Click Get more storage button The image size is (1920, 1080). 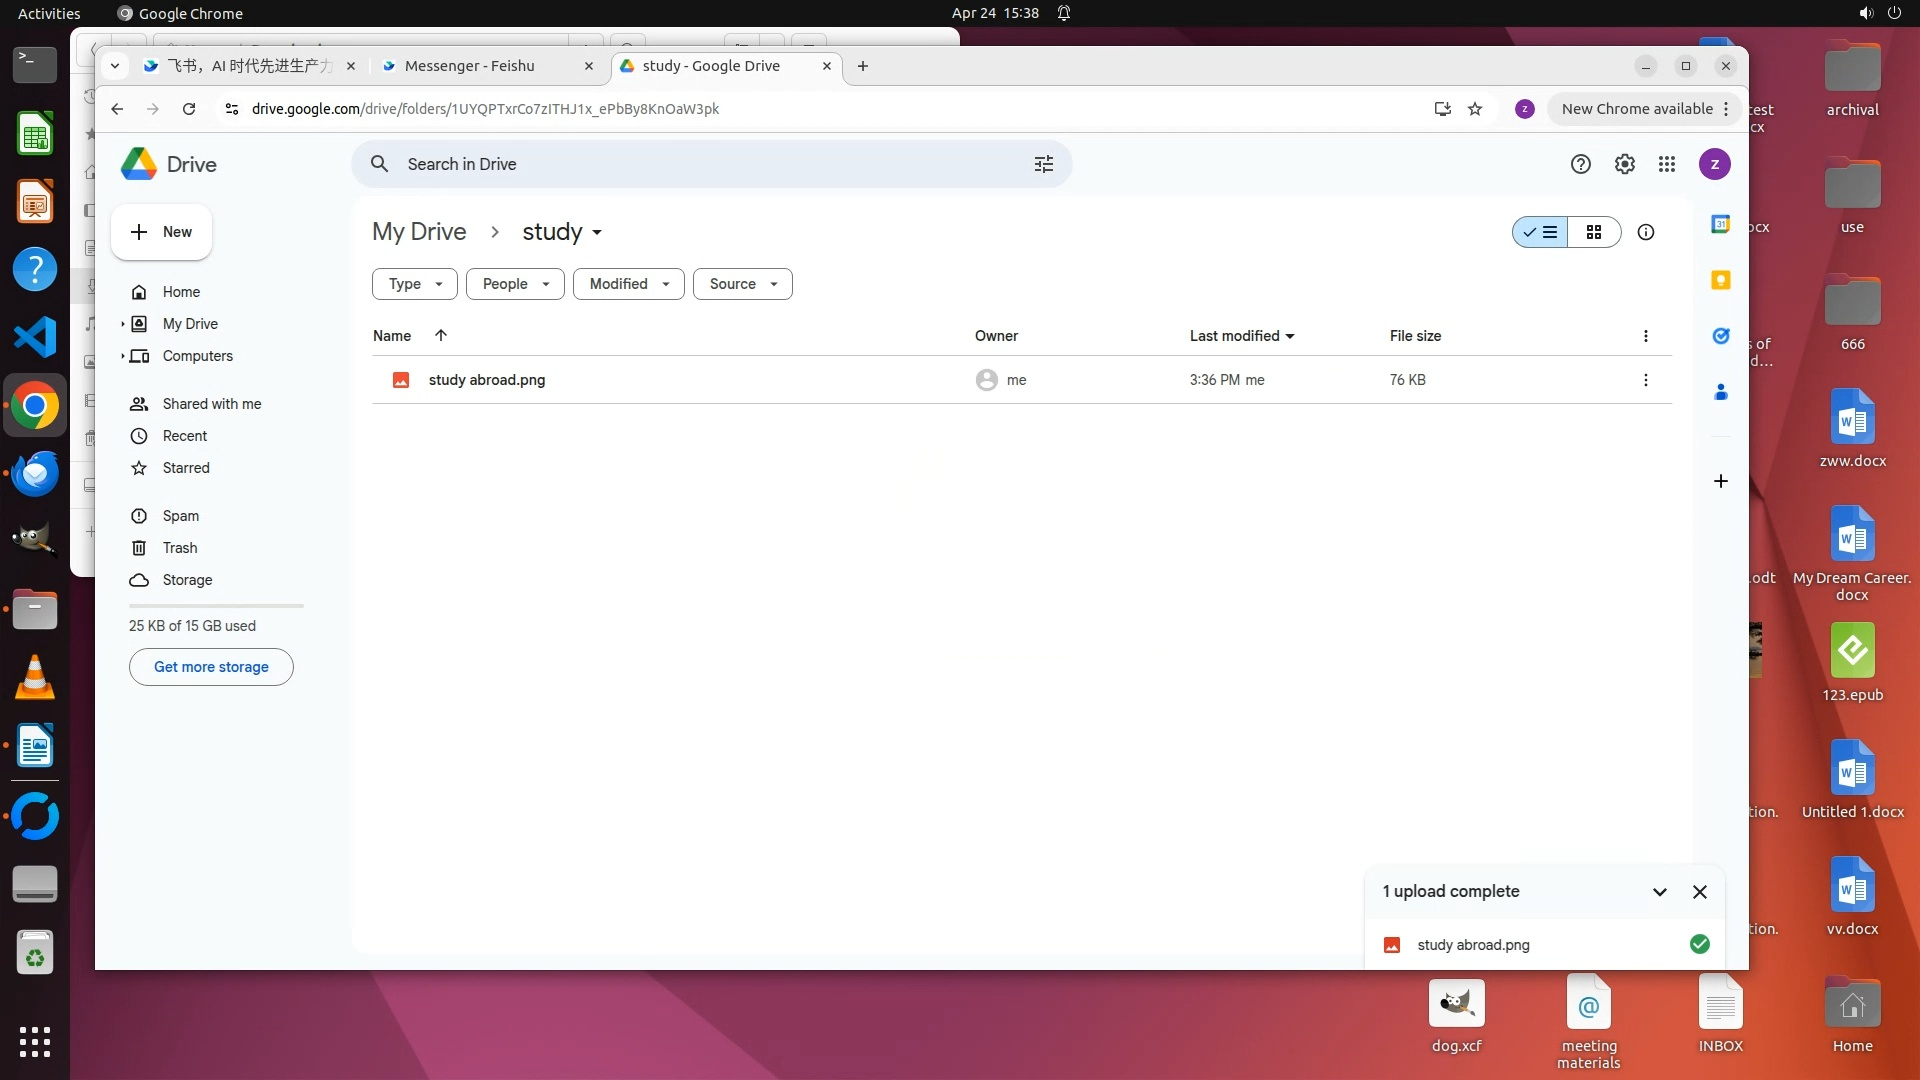coord(211,667)
